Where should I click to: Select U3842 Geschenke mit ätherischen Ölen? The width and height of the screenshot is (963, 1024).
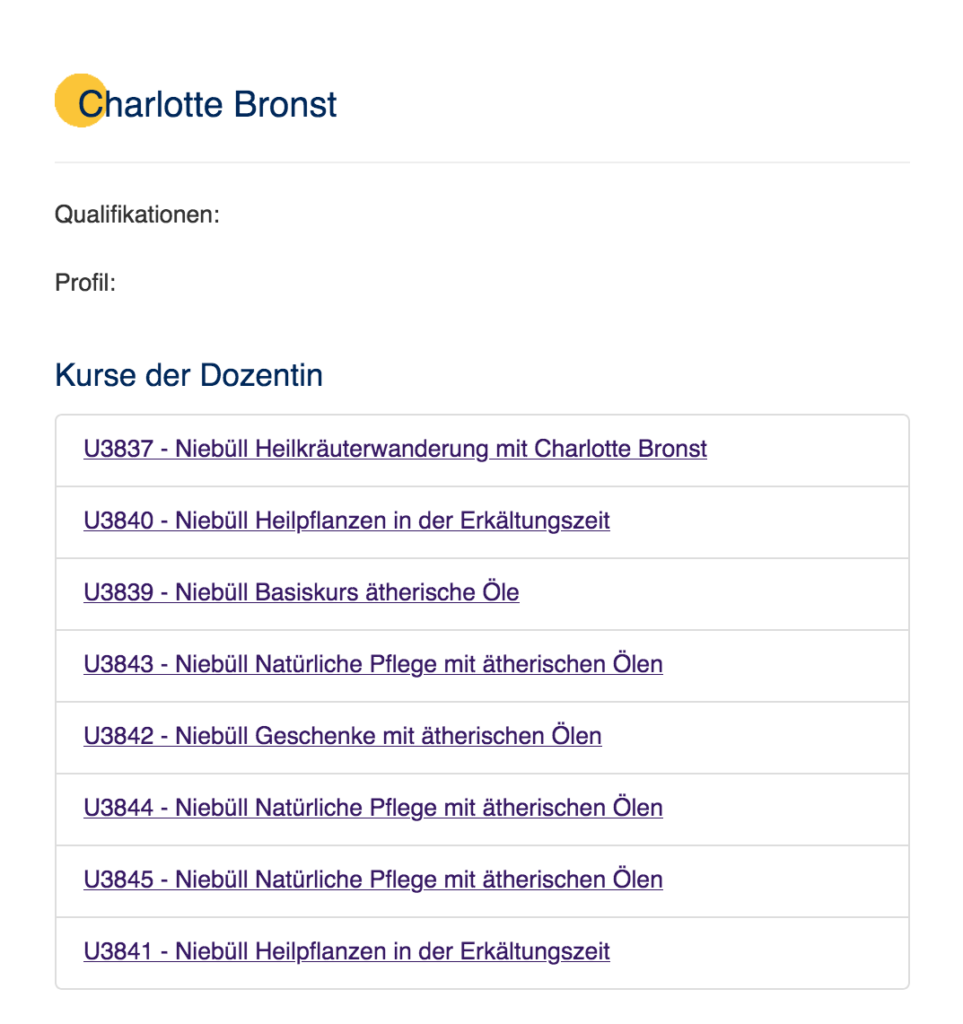[342, 737]
